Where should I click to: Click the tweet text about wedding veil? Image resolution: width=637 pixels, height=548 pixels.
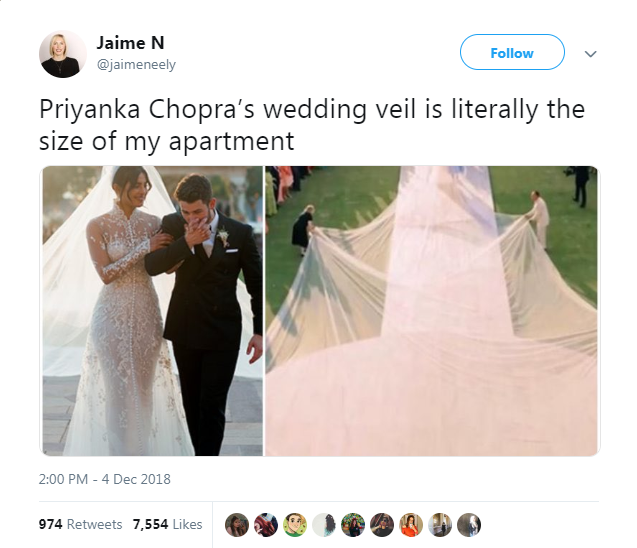[312, 125]
